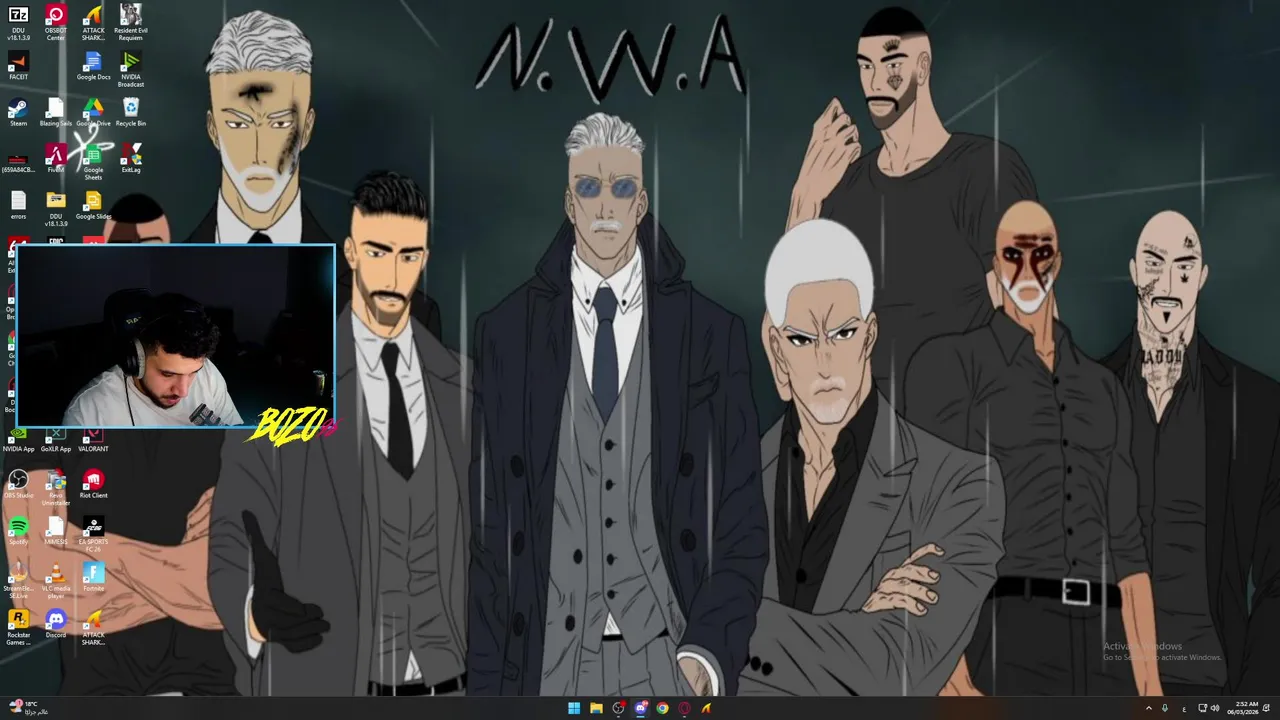This screenshot has width=1280, height=720.
Task: Open ATTACK SHARK app in taskbar
Action: point(706,708)
